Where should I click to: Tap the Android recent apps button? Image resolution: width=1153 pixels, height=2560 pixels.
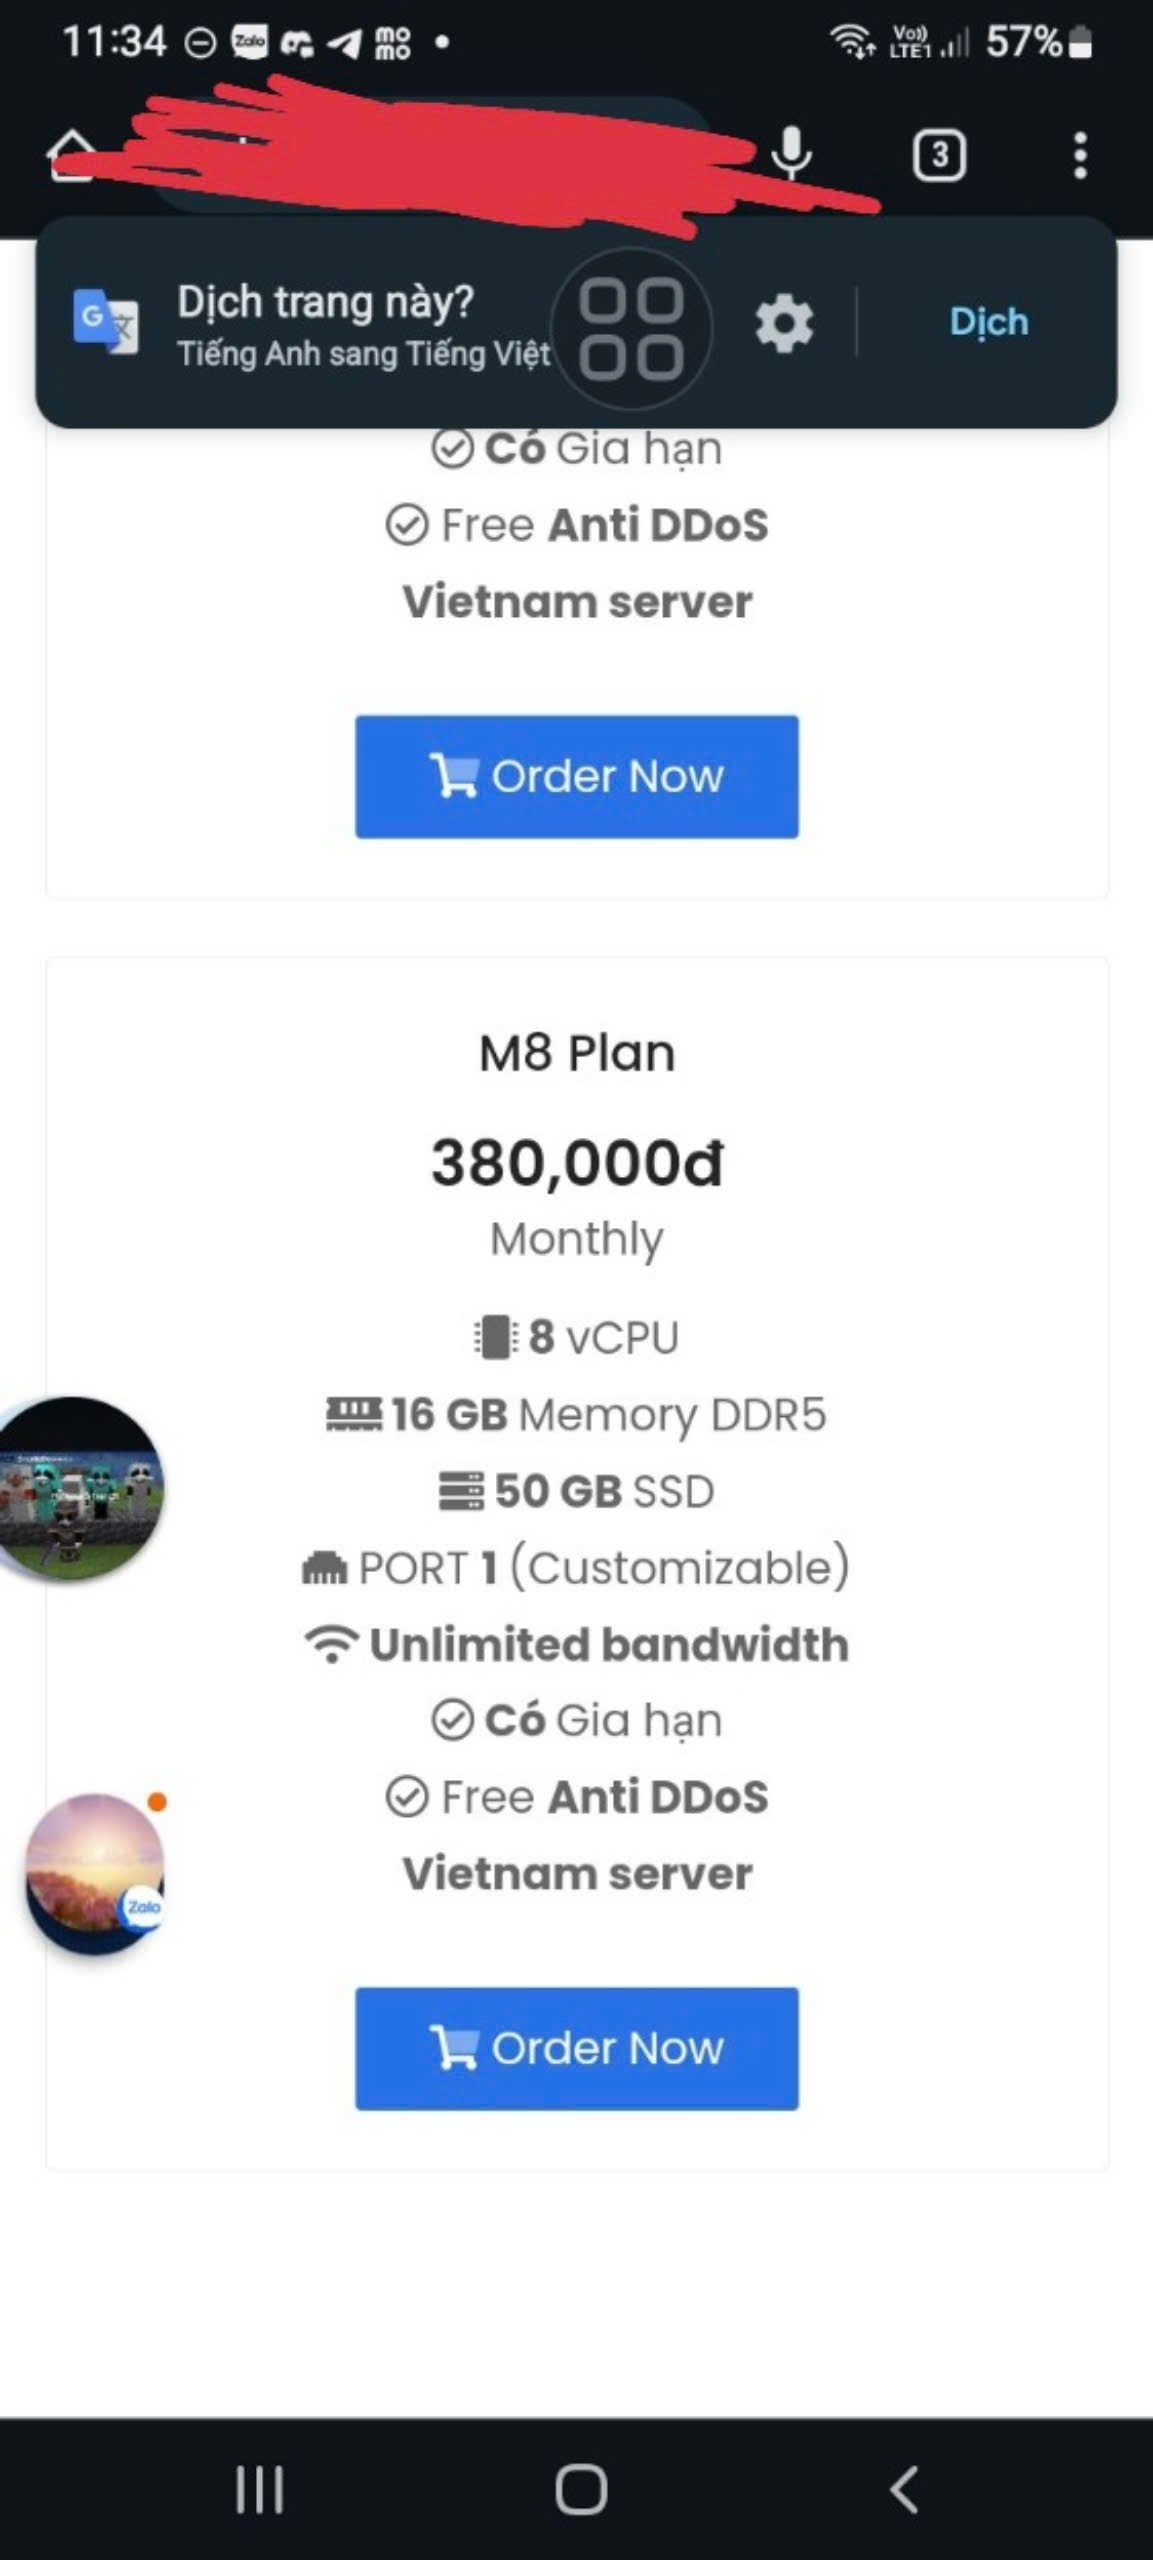coord(259,2489)
